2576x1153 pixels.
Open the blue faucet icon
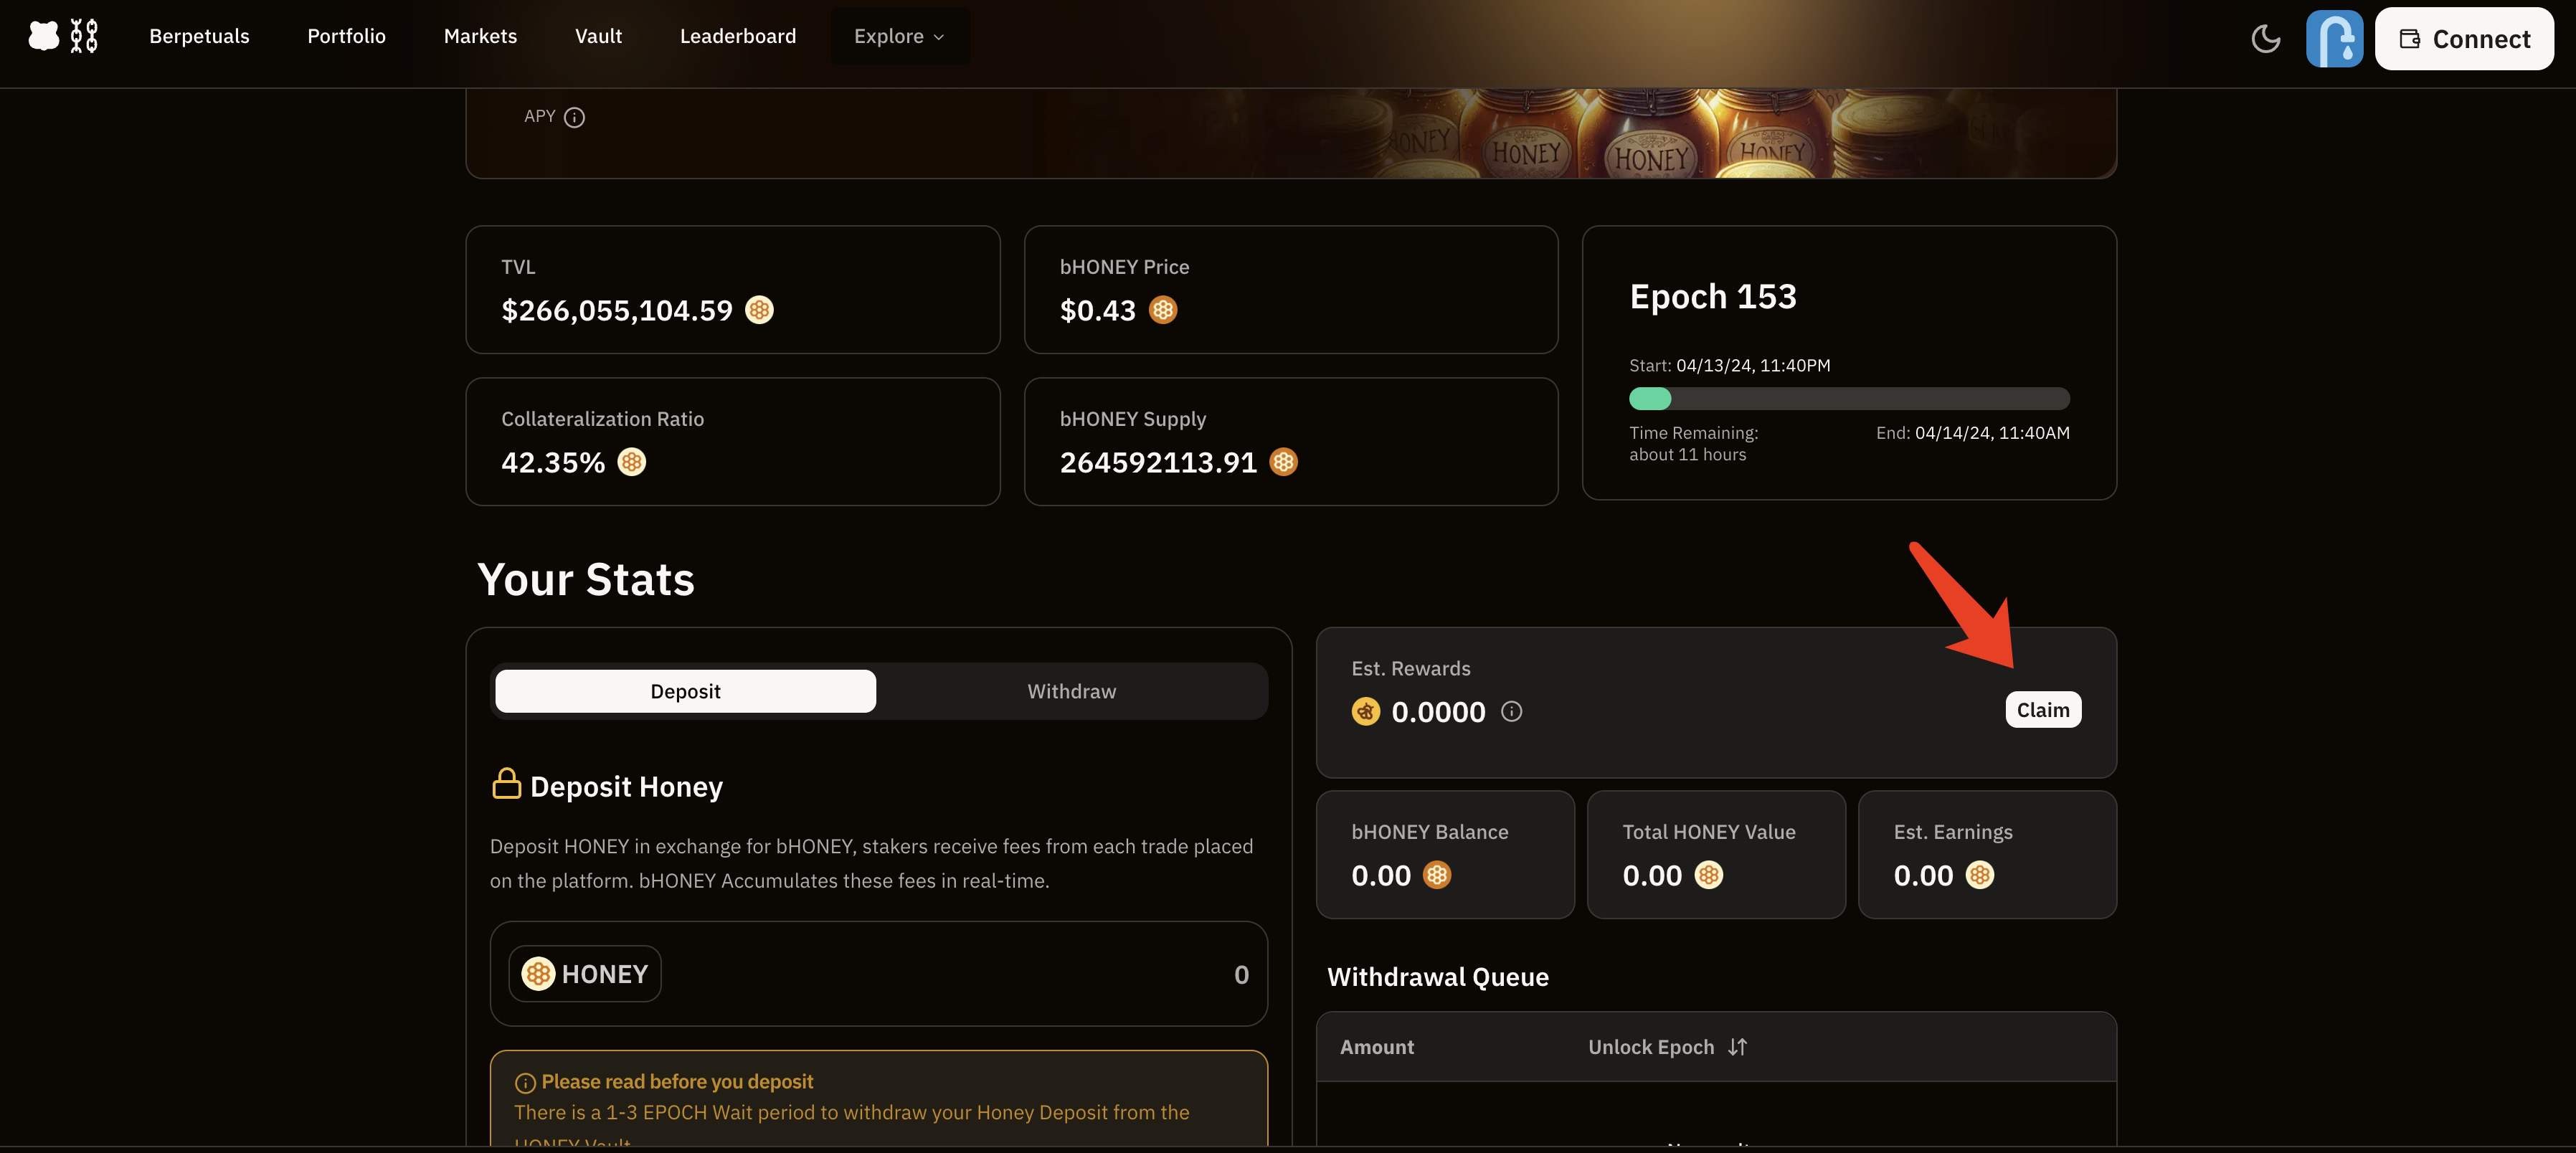pos(2334,39)
